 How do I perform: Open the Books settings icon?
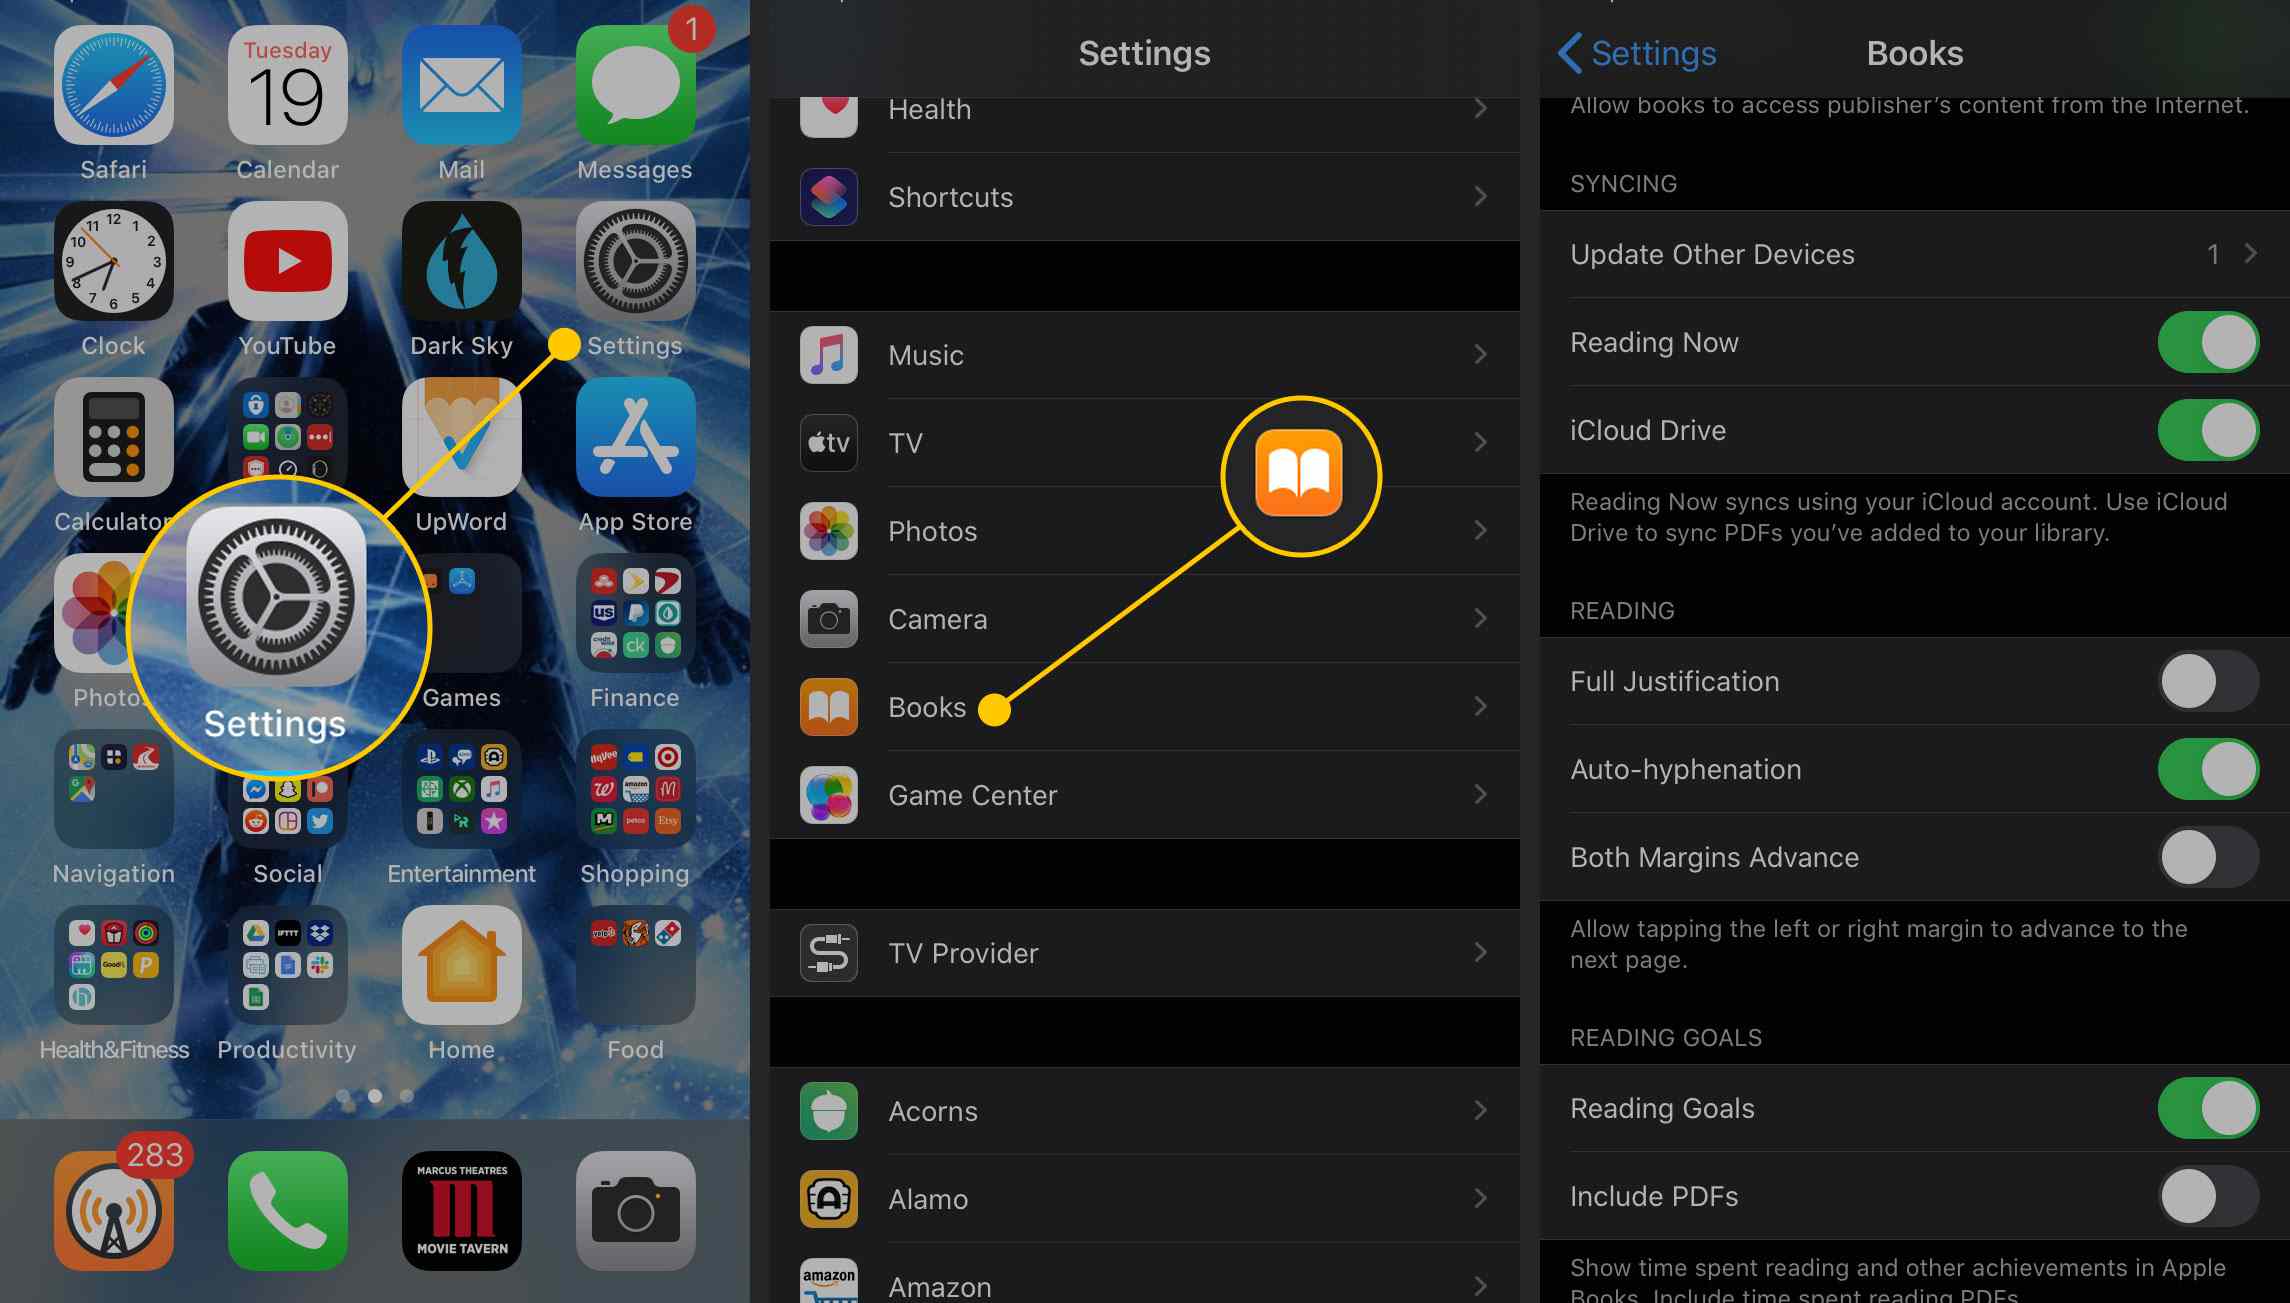click(829, 705)
